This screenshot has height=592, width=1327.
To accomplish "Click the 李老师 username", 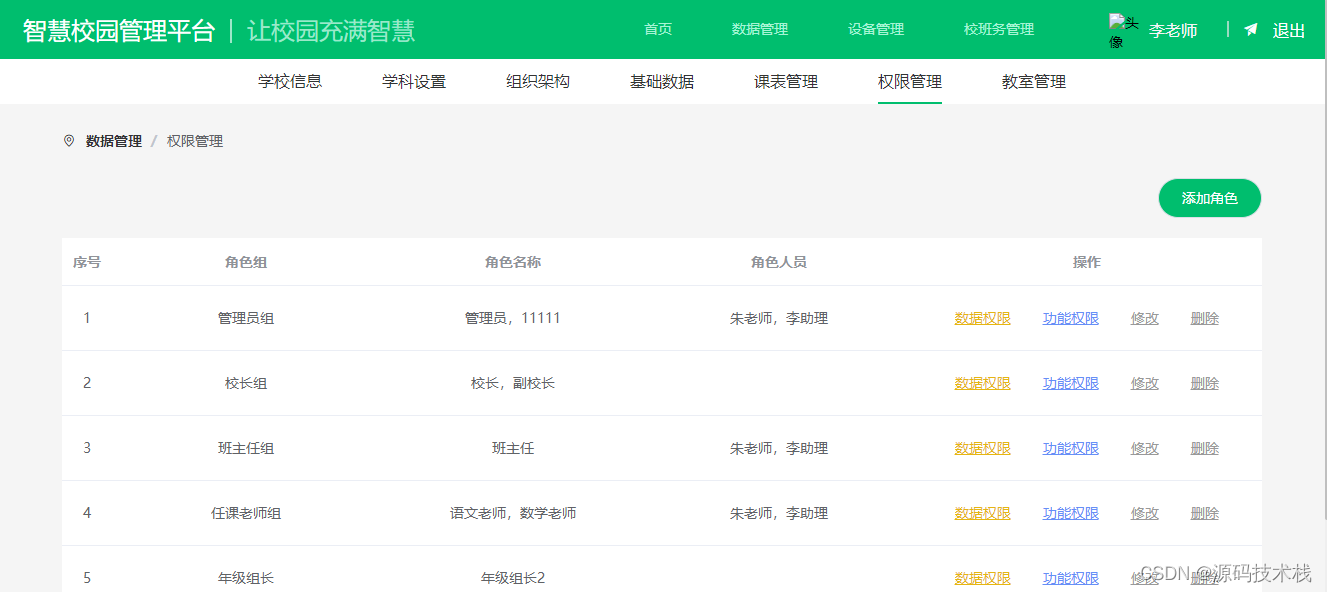I will pyautogui.click(x=1173, y=30).
